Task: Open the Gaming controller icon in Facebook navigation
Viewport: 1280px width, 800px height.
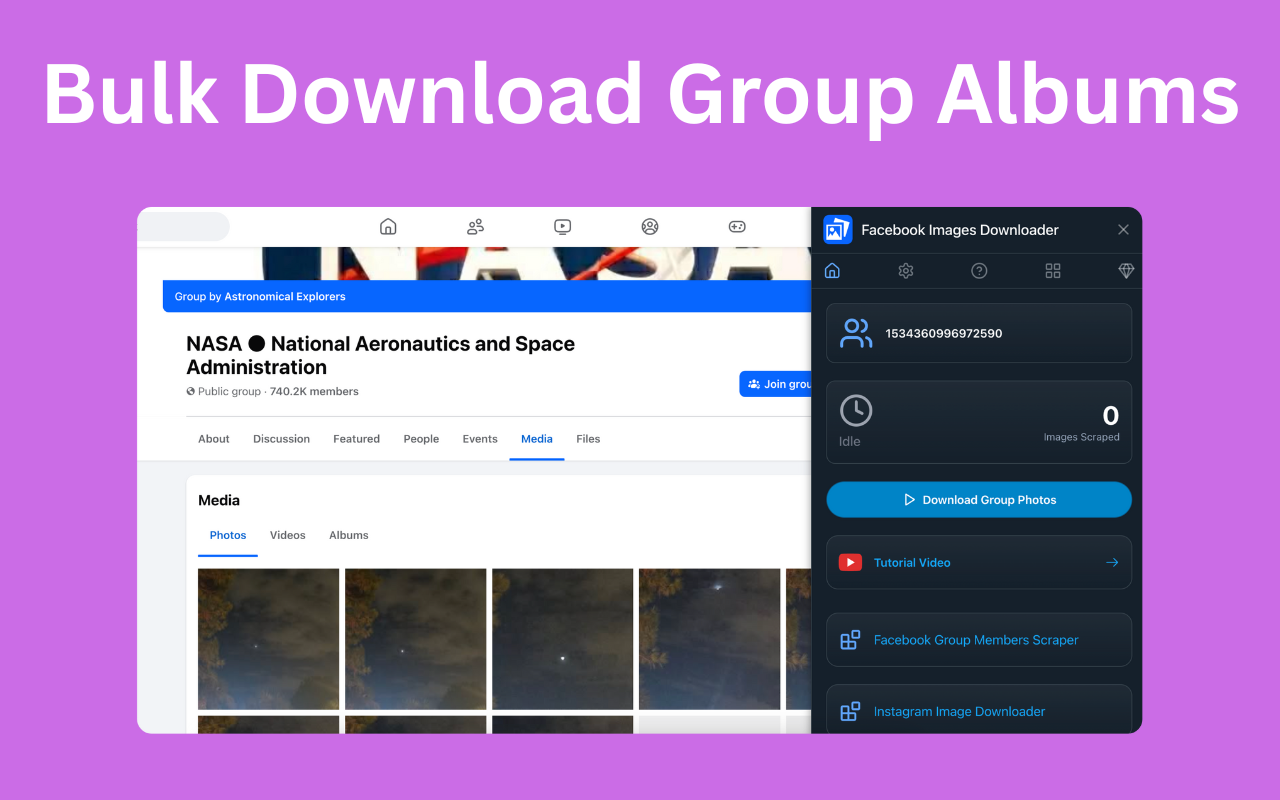Action: [x=737, y=227]
